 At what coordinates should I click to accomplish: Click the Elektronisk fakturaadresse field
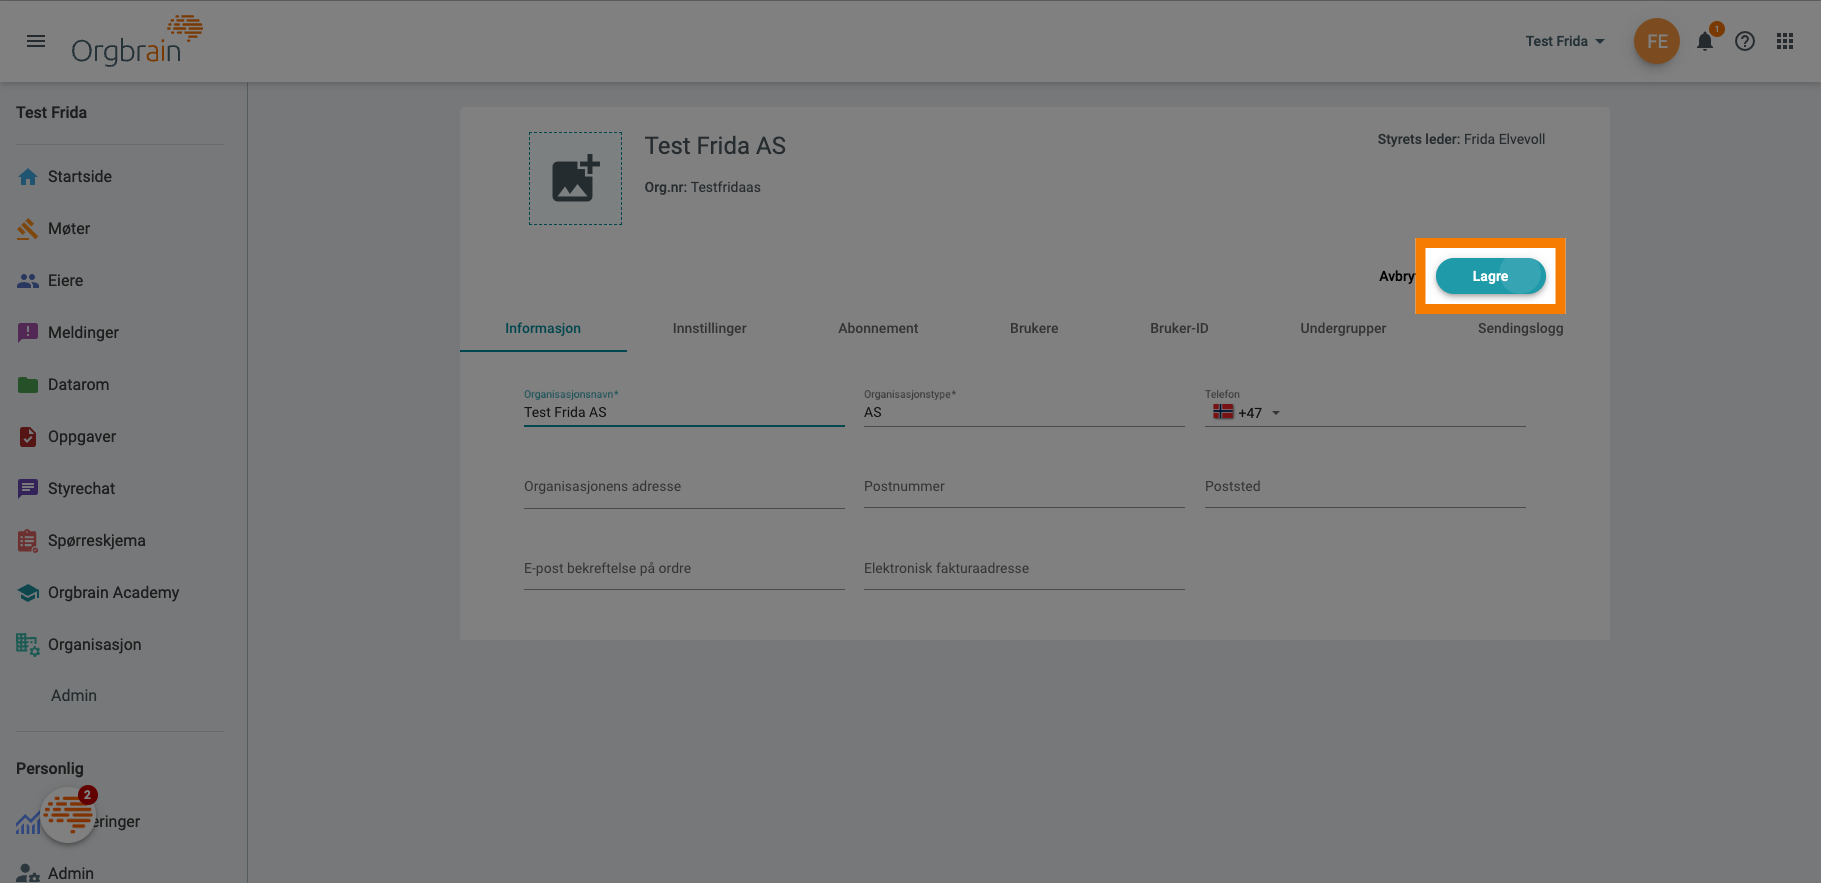(x=1024, y=569)
